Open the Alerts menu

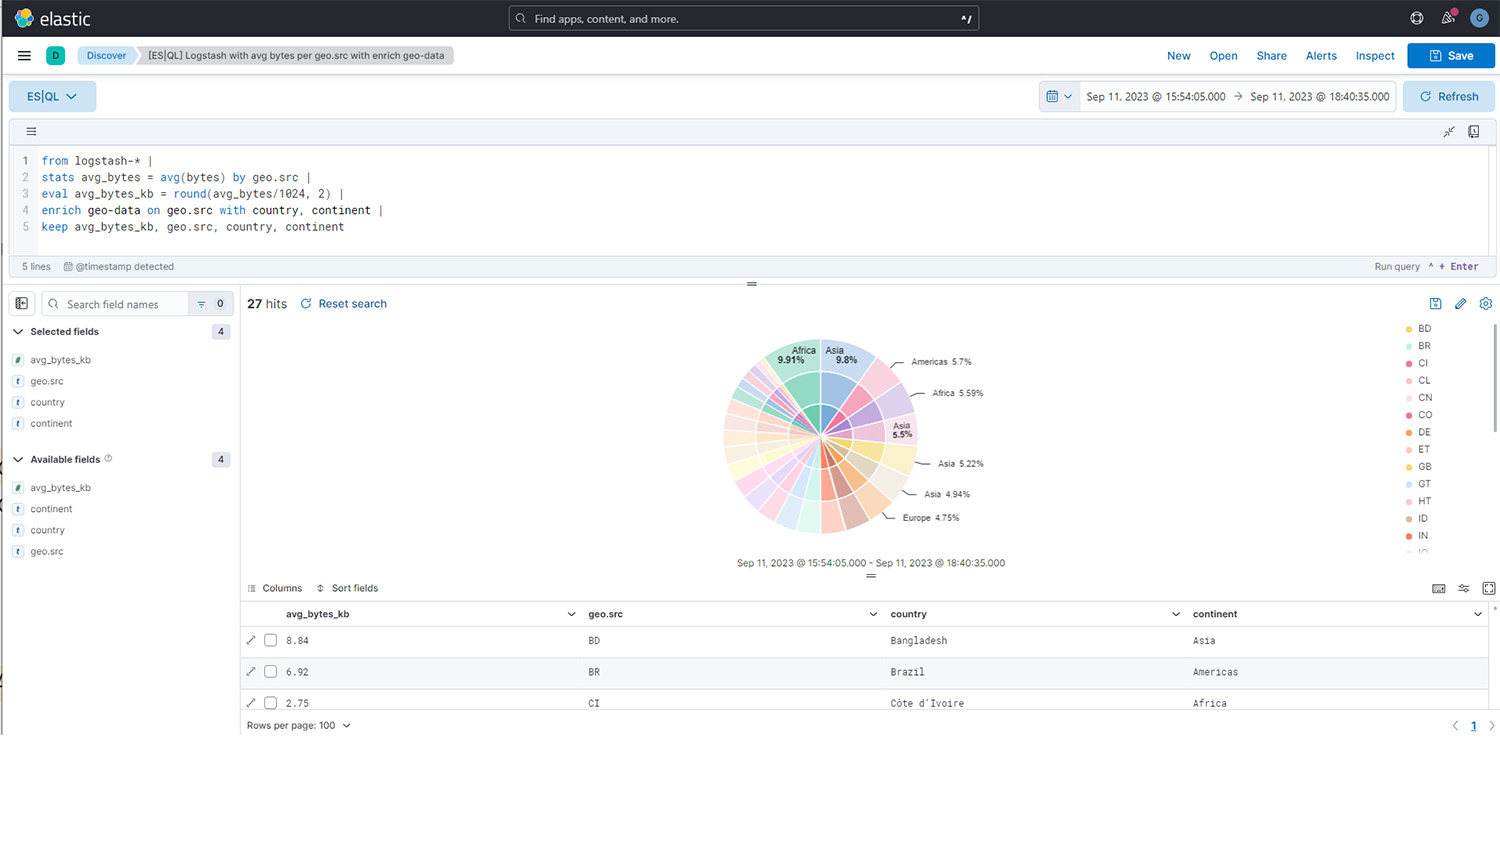click(x=1321, y=56)
